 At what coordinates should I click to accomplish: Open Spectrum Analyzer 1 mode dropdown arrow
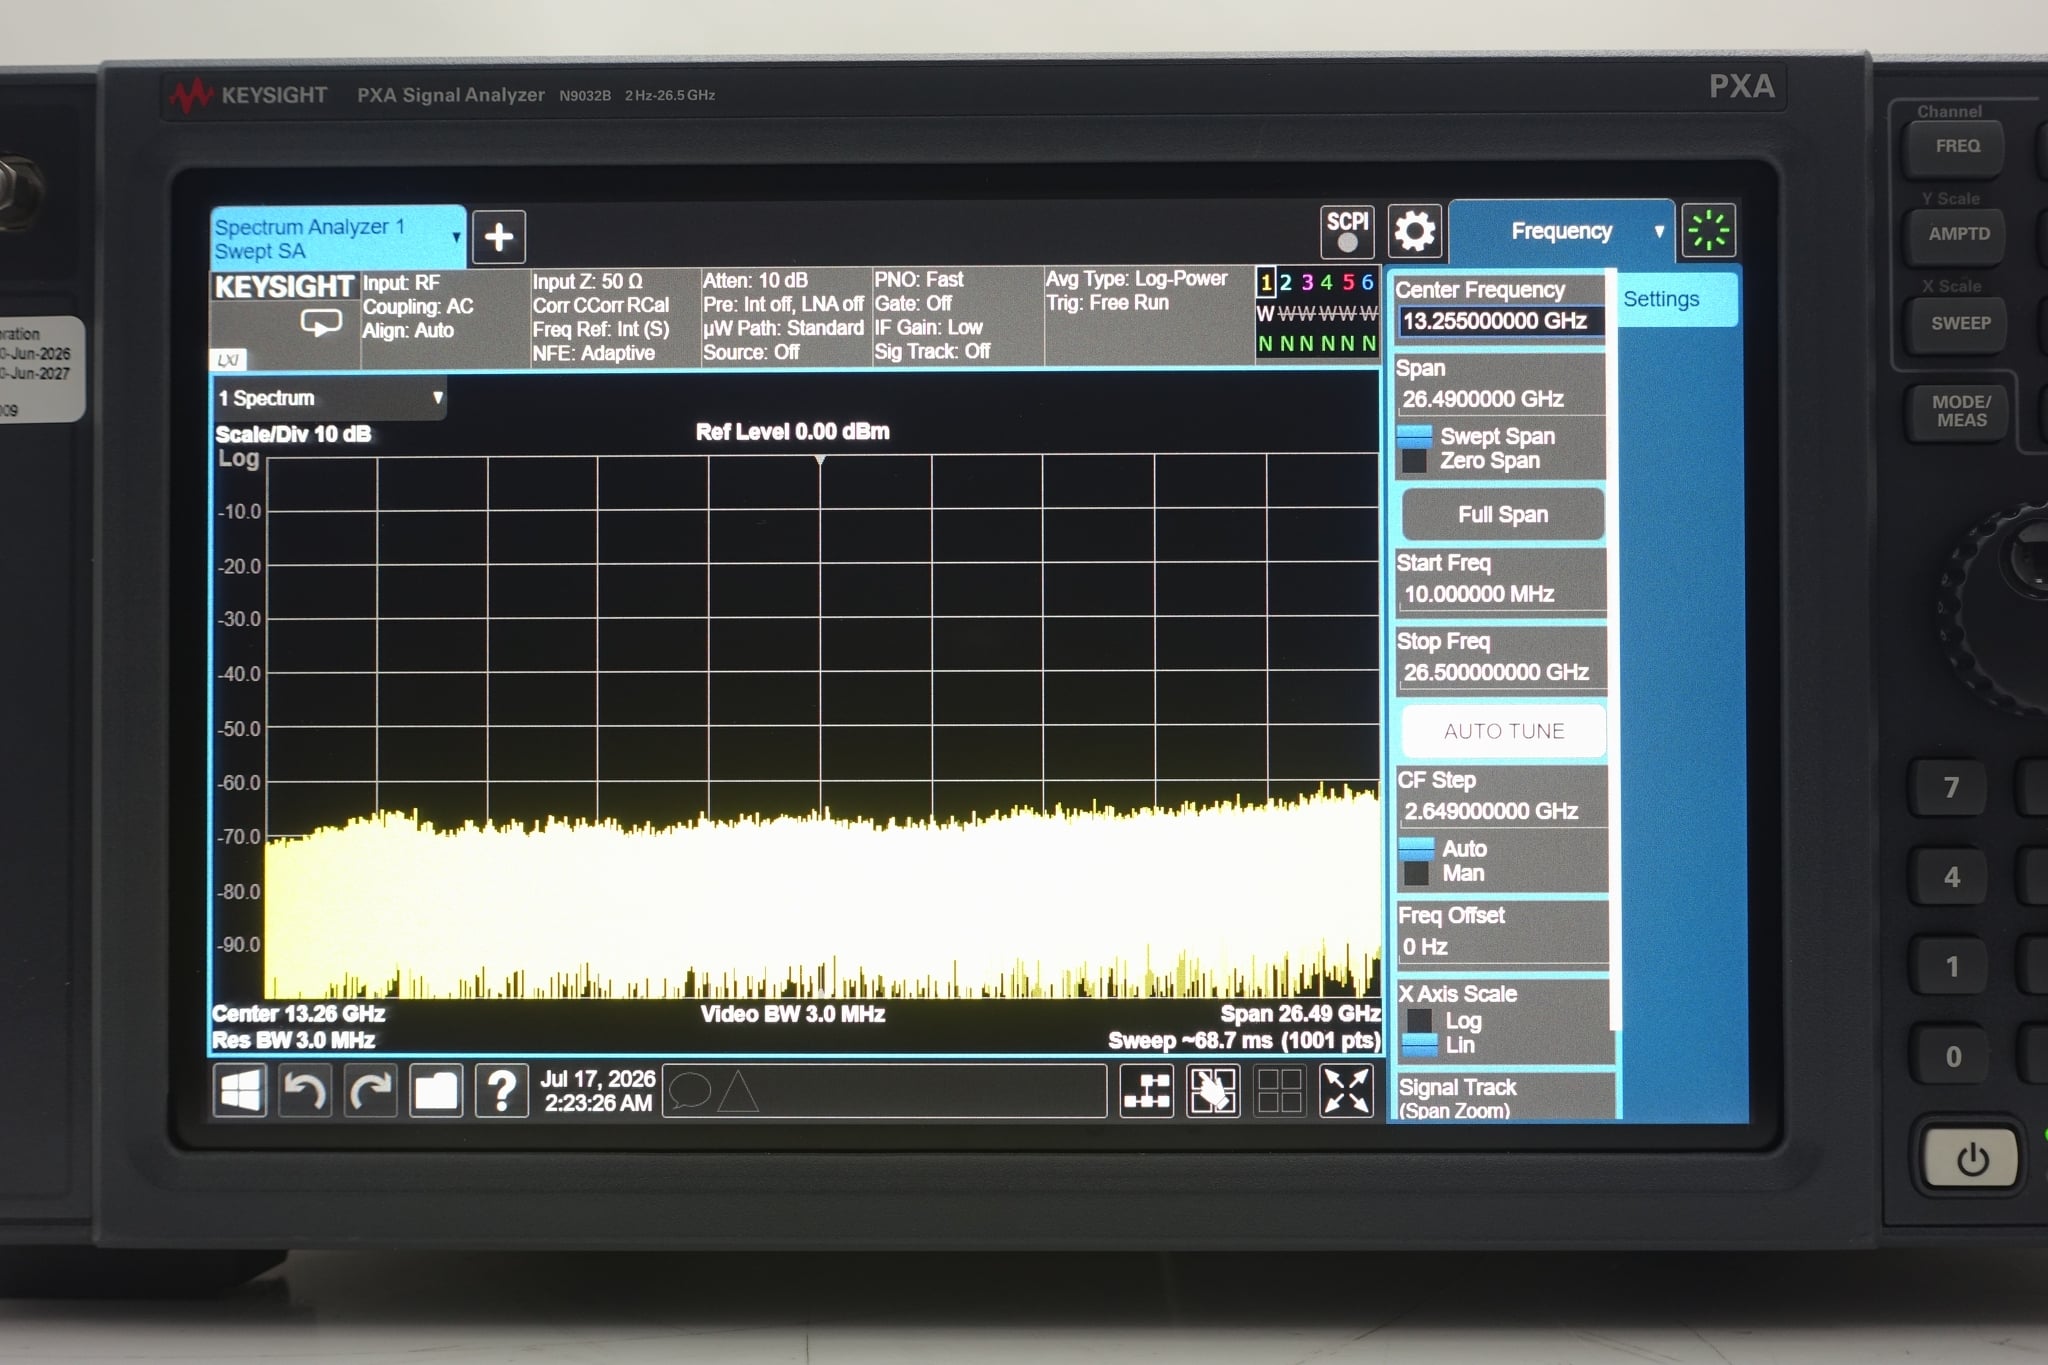click(x=456, y=238)
